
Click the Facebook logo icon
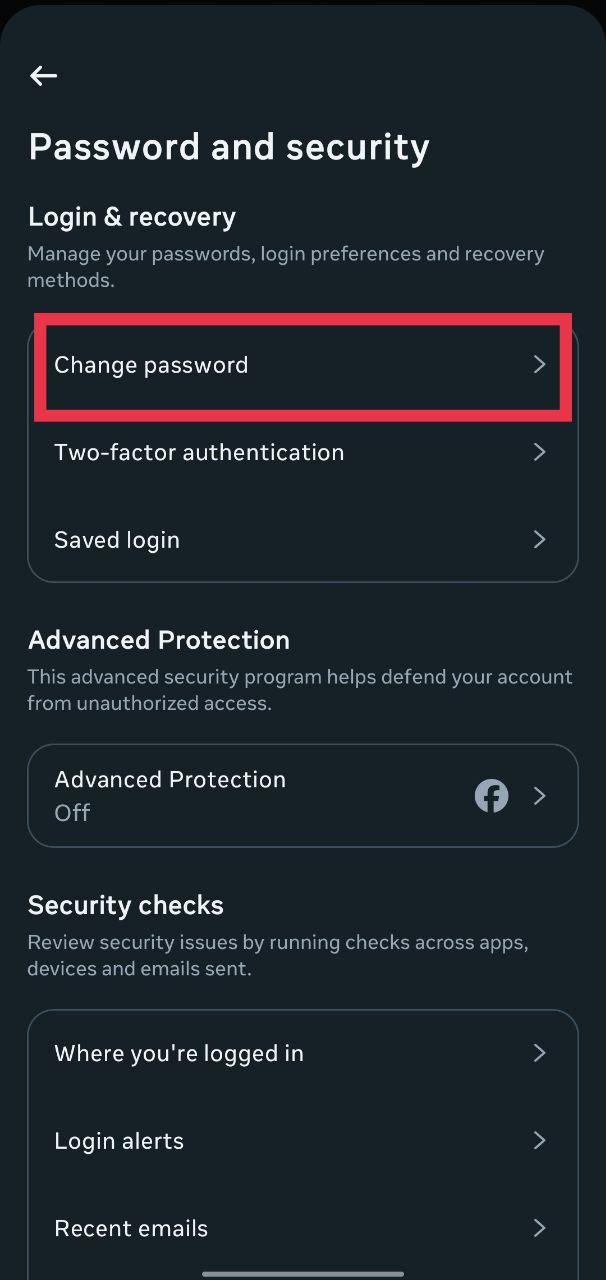click(491, 796)
